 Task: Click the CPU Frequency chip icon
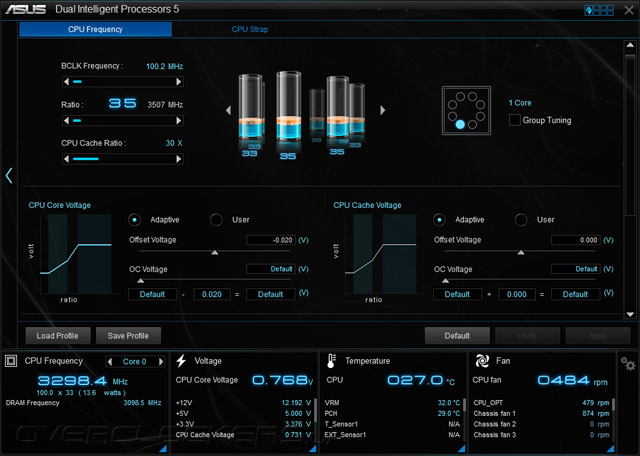pyautogui.click(x=11, y=361)
